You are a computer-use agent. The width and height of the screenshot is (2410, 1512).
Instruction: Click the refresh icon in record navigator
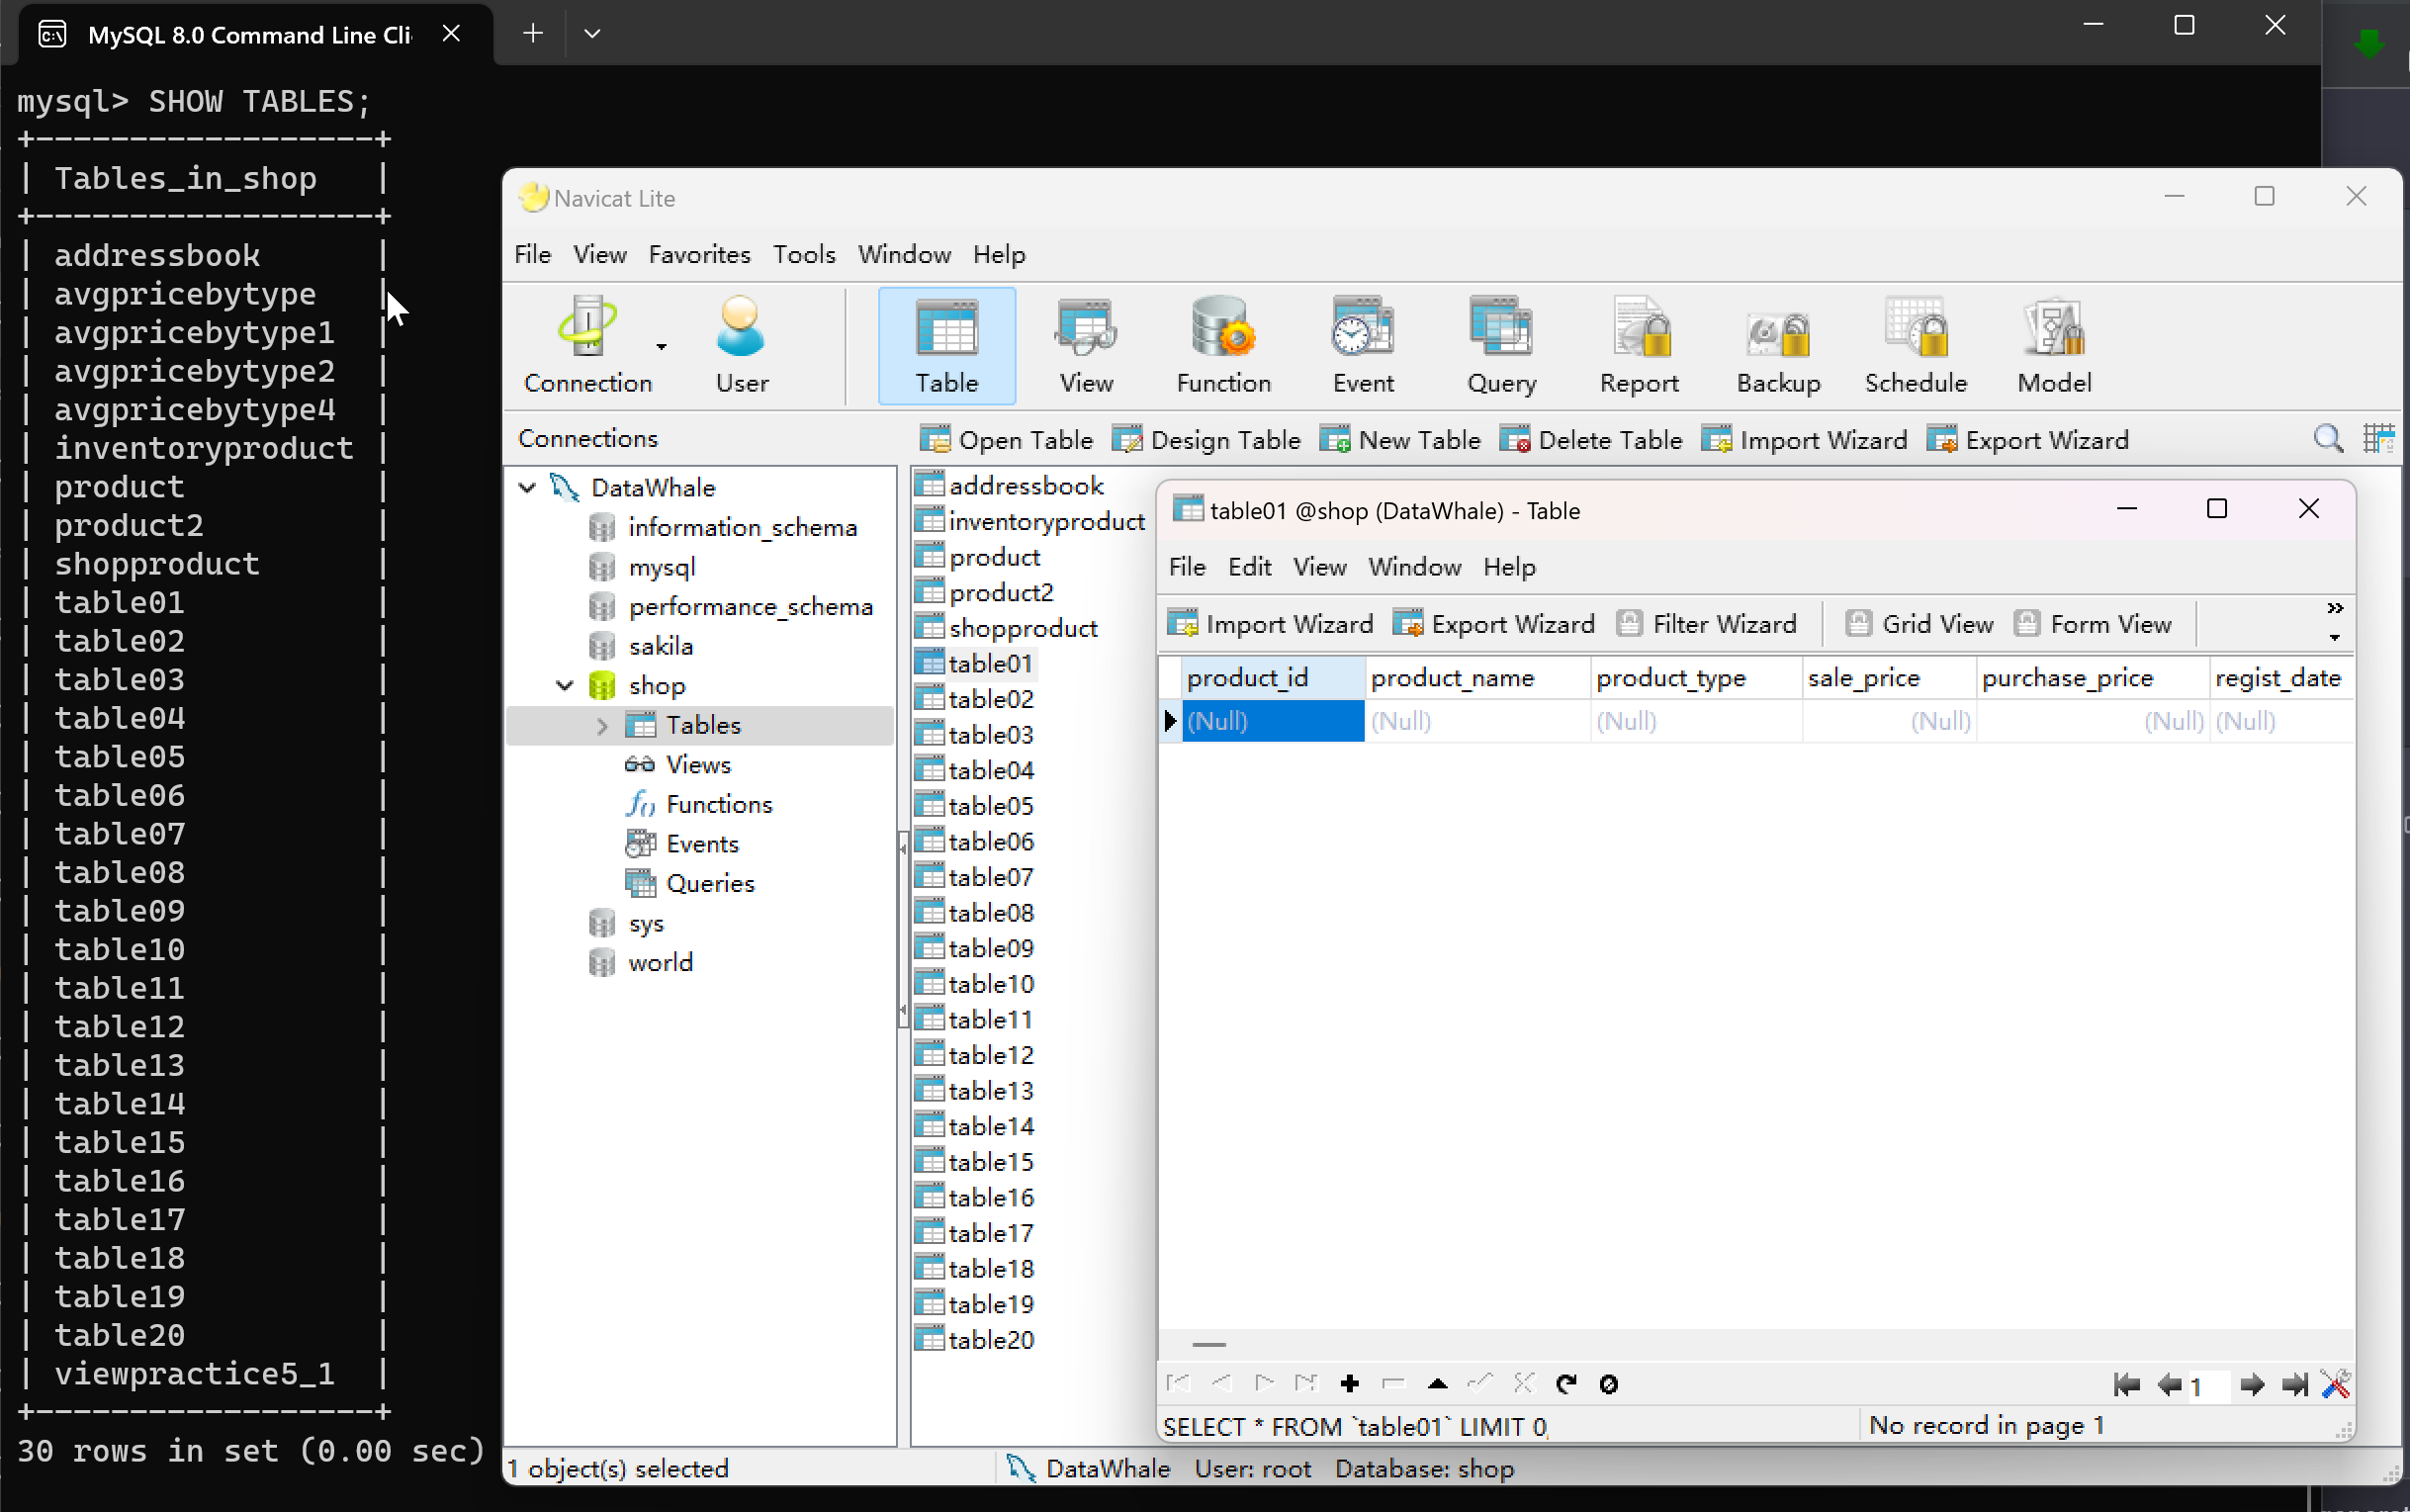1566,1383
